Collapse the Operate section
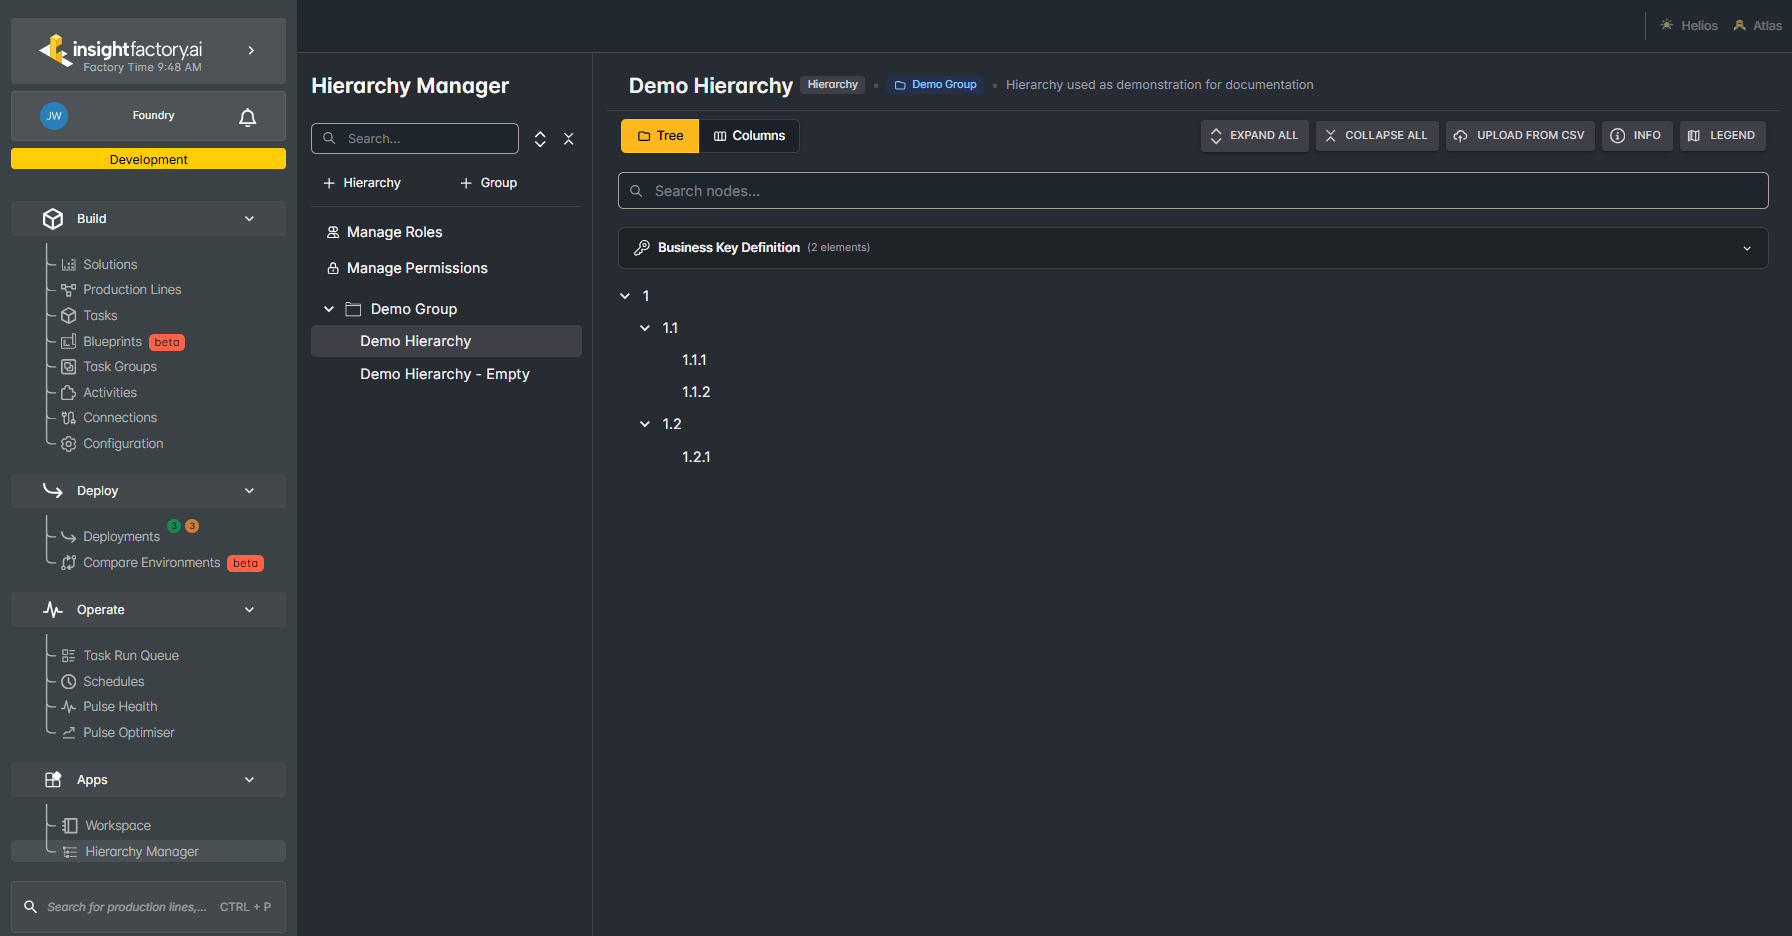Screen dimensions: 1792x936 249,610
